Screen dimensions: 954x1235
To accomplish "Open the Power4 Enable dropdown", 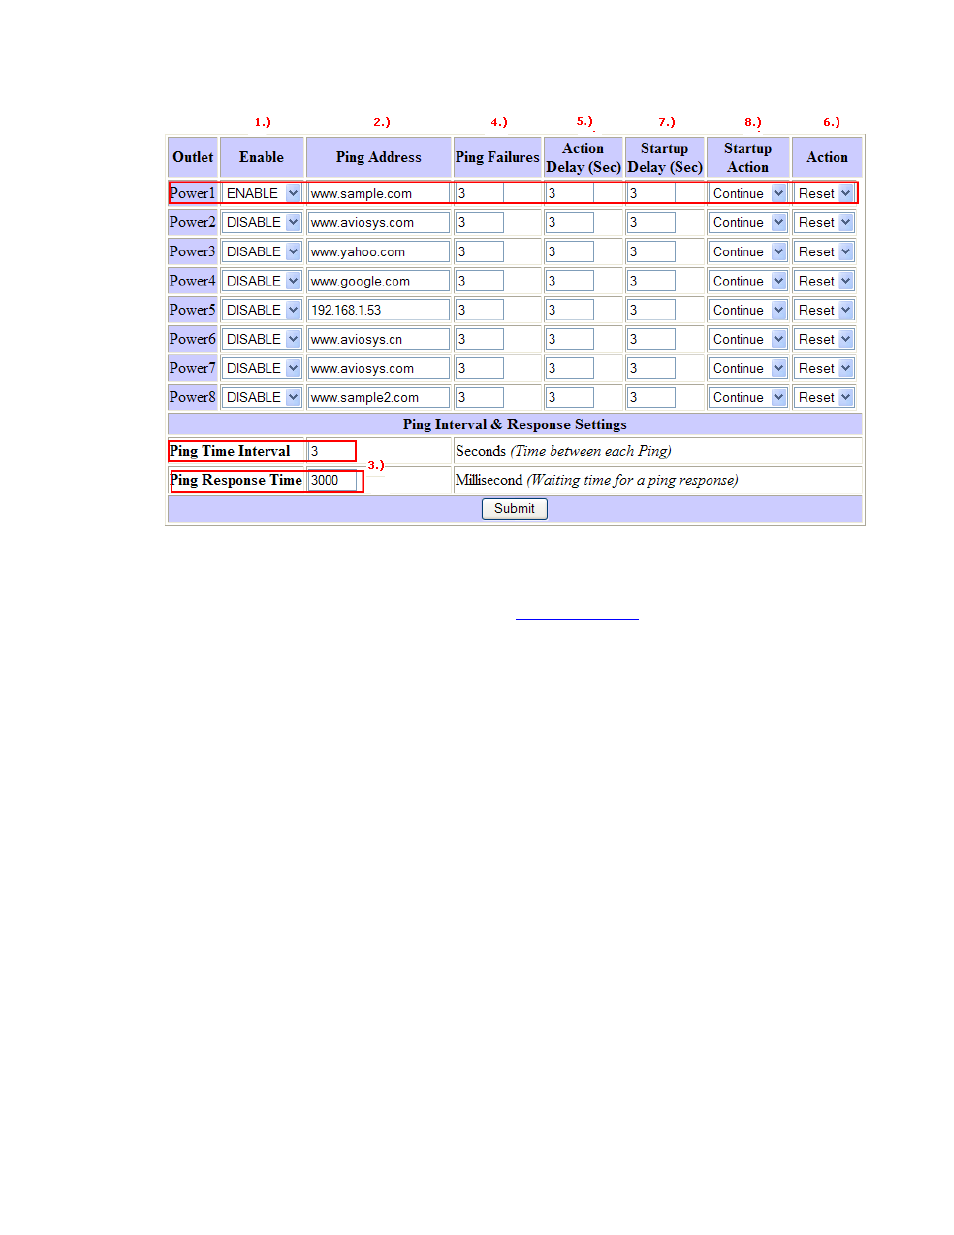I will point(261,281).
